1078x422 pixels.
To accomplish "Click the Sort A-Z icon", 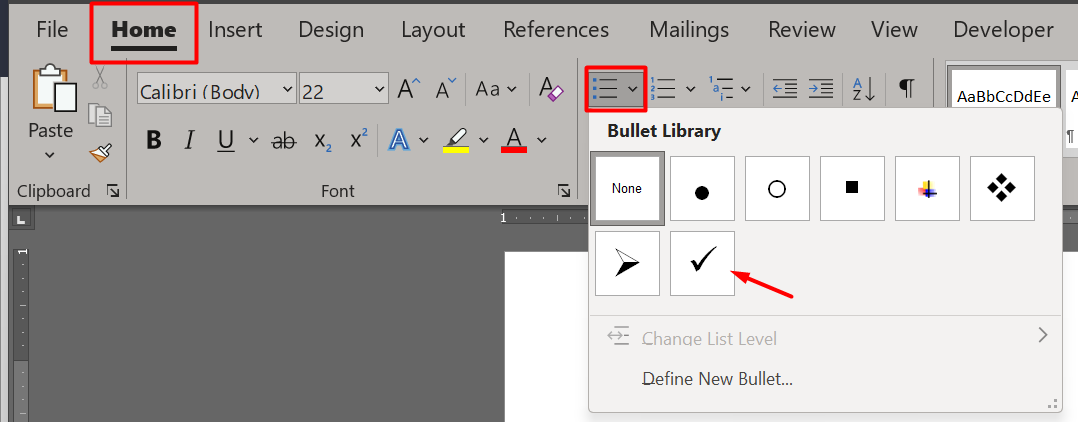I will click(864, 89).
